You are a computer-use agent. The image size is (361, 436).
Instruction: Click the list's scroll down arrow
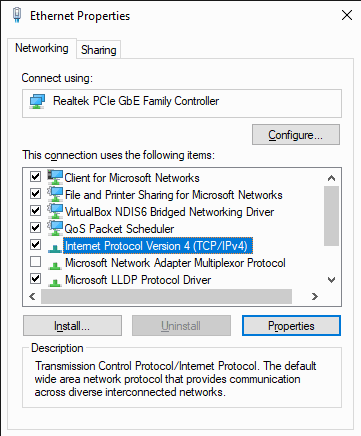click(331, 280)
